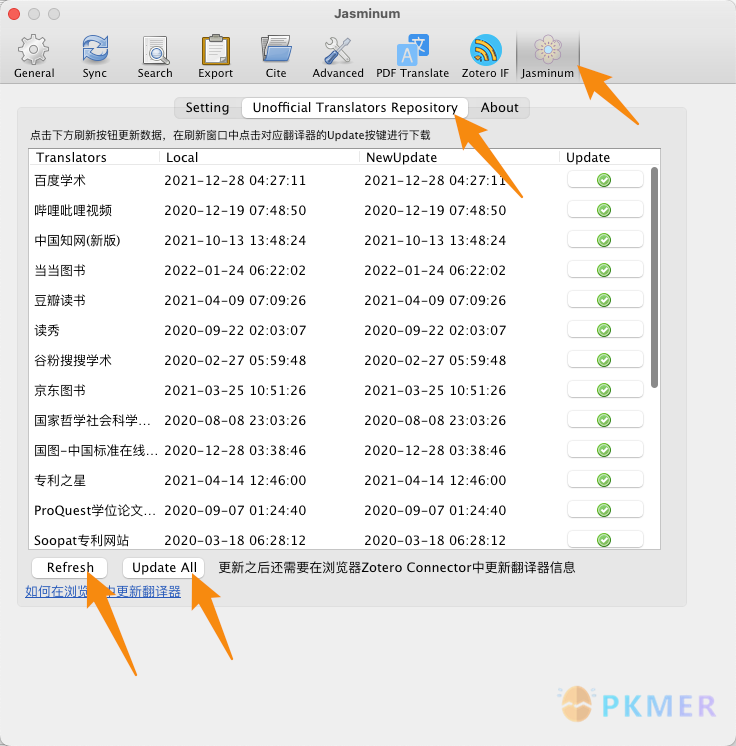
Task: Open the Zotero IF preferences pane
Action: coord(485,56)
